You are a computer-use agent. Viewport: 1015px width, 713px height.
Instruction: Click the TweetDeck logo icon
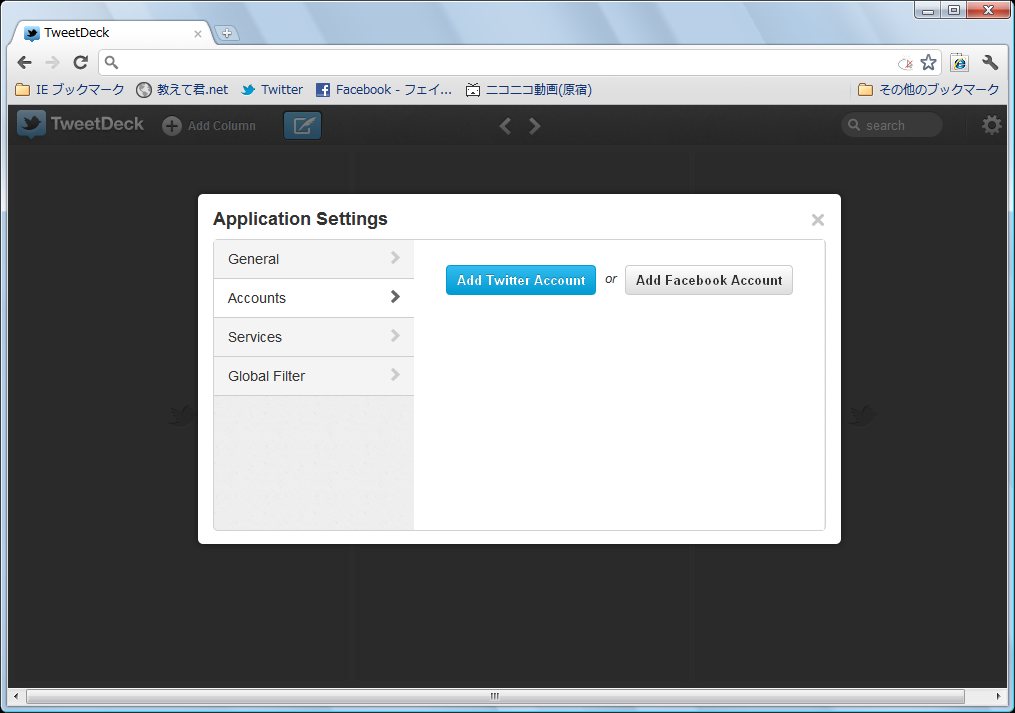click(x=31, y=124)
